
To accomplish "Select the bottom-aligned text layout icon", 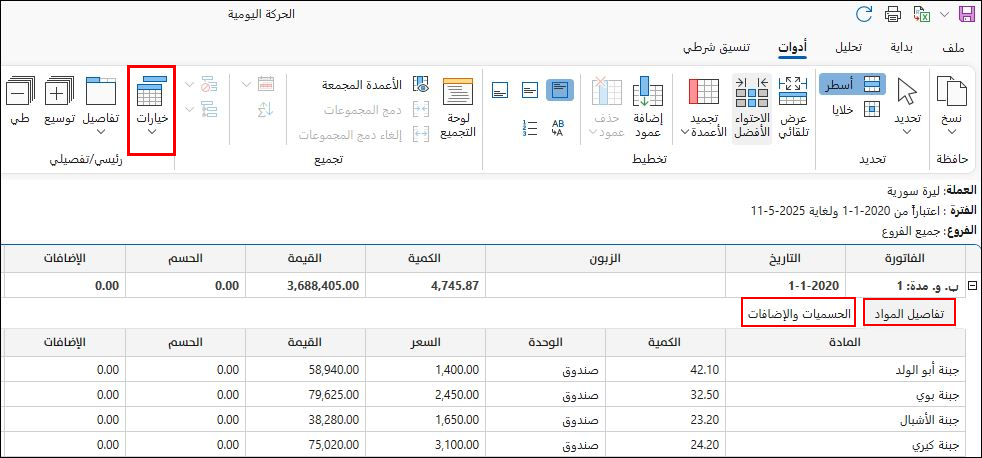I will [500, 90].
